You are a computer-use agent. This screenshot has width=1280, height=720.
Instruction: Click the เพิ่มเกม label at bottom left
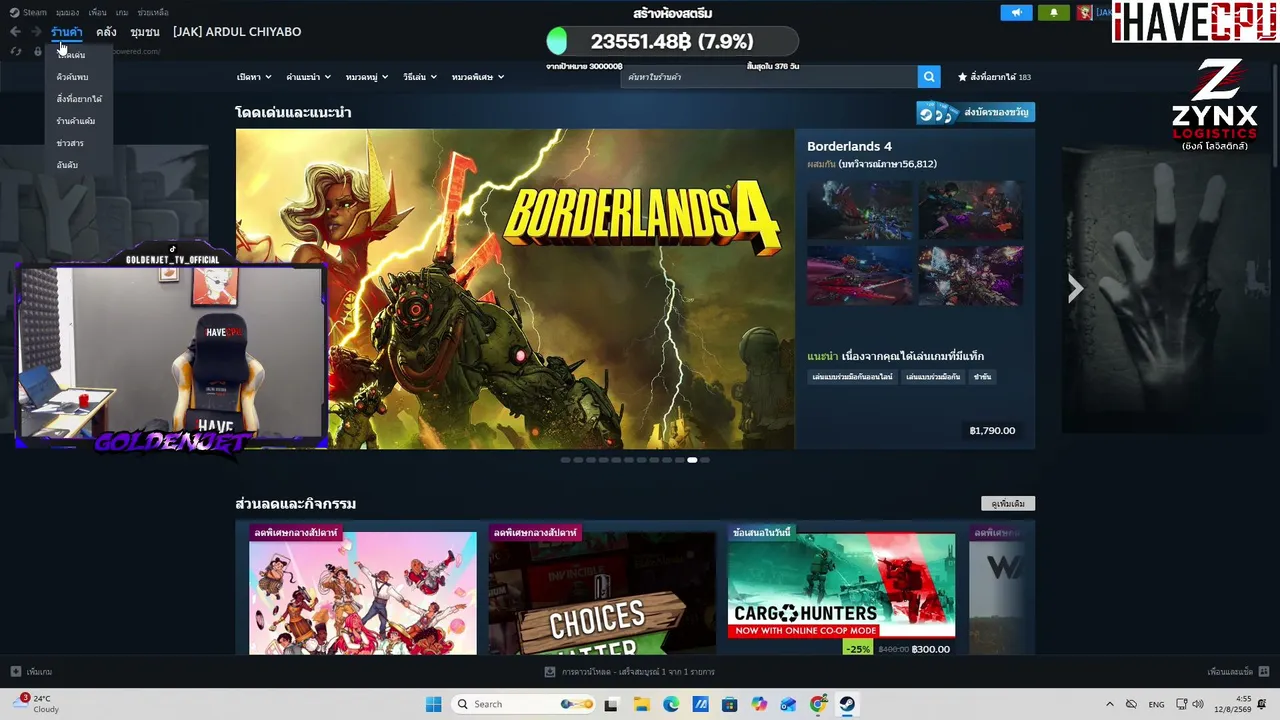pyautogui.click(x=39, y=672)
